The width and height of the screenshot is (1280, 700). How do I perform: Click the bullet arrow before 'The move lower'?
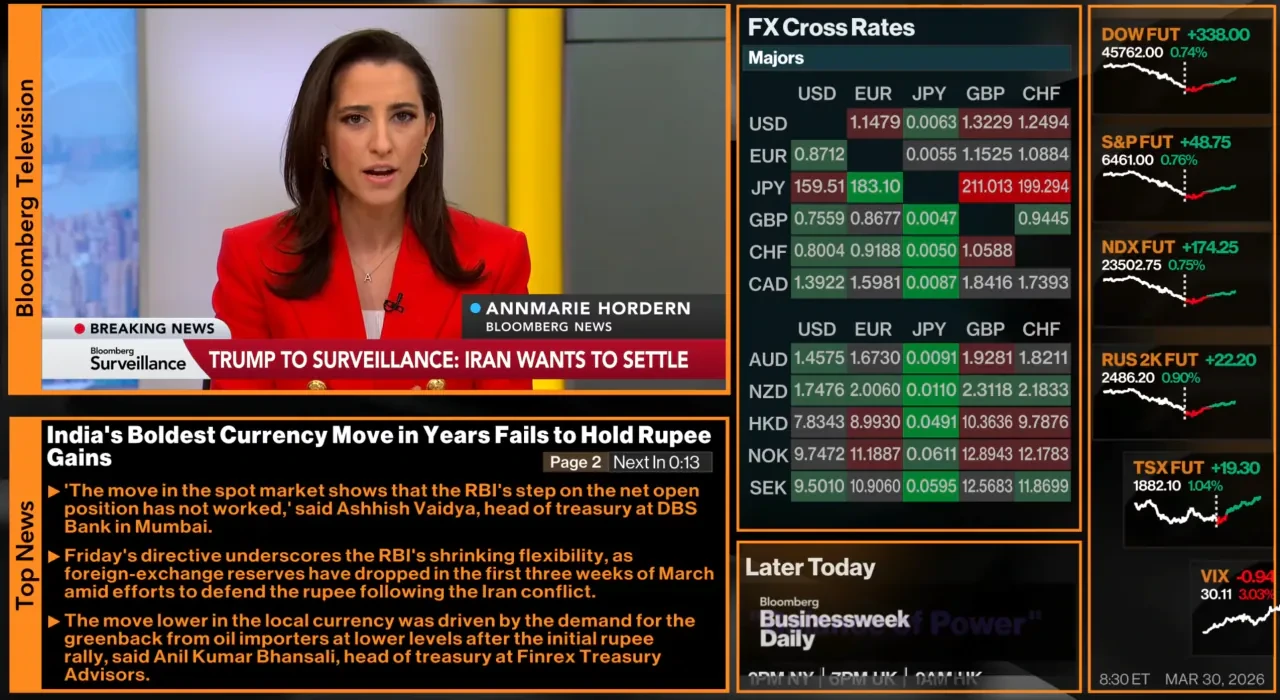tap(54, 621)
